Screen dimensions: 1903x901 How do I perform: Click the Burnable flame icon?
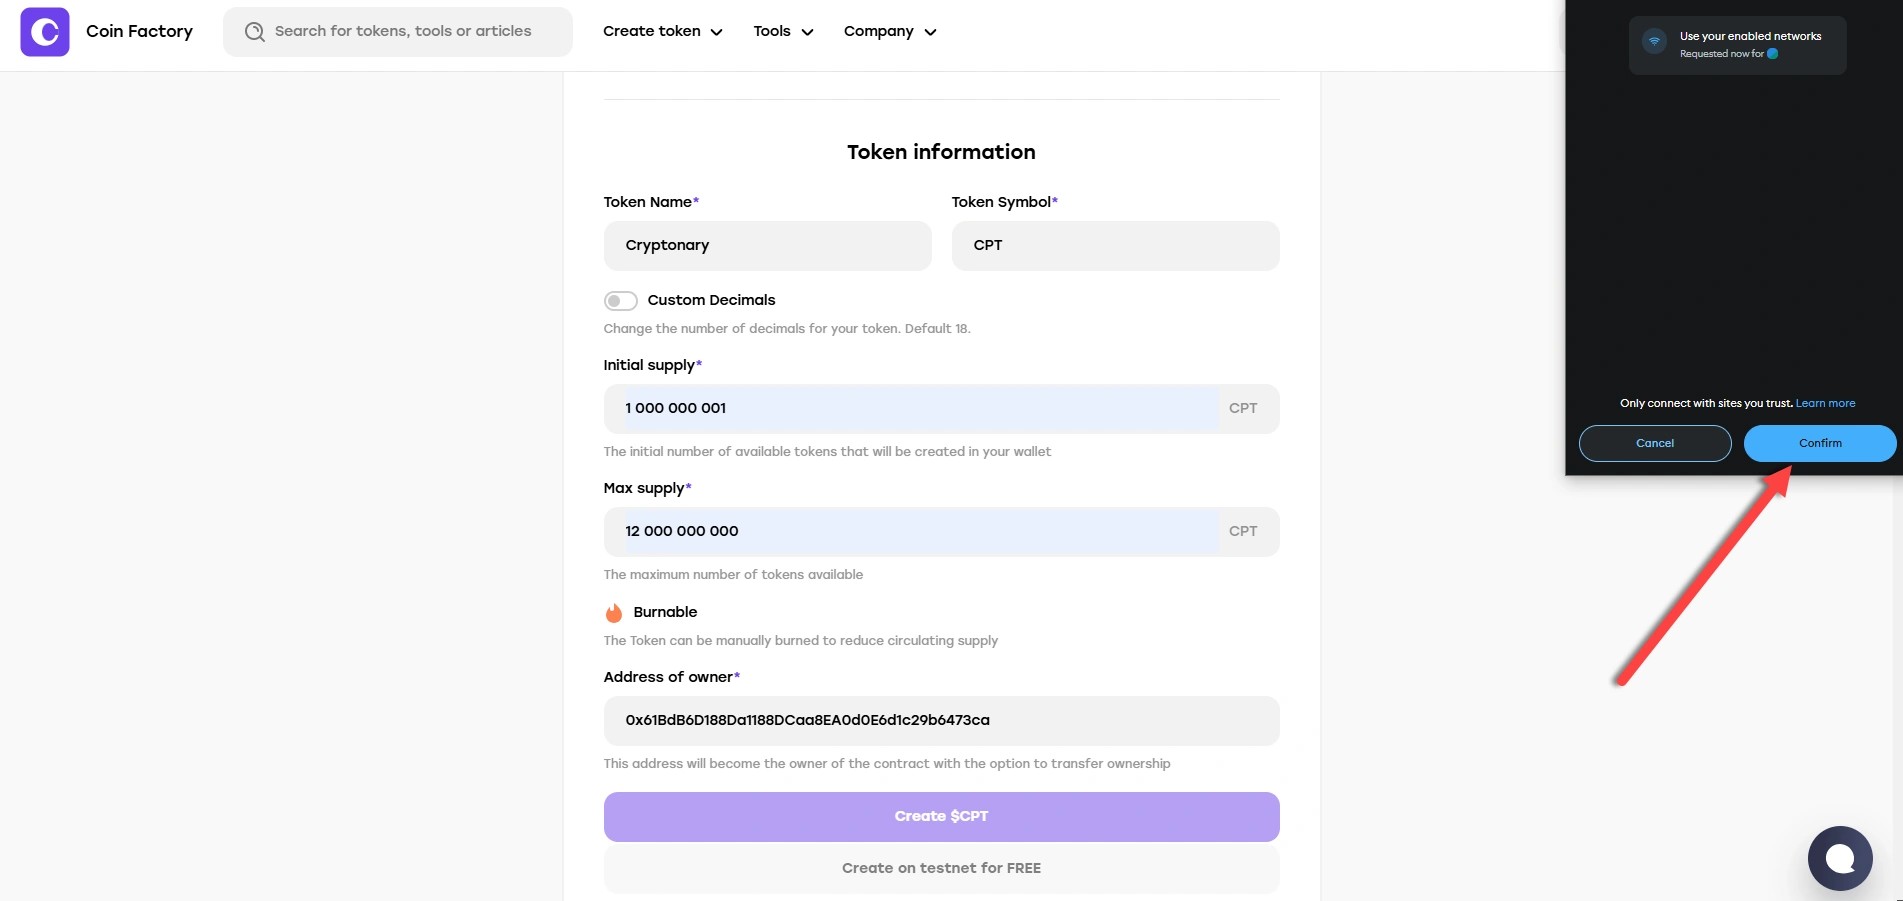click(614, 612)
